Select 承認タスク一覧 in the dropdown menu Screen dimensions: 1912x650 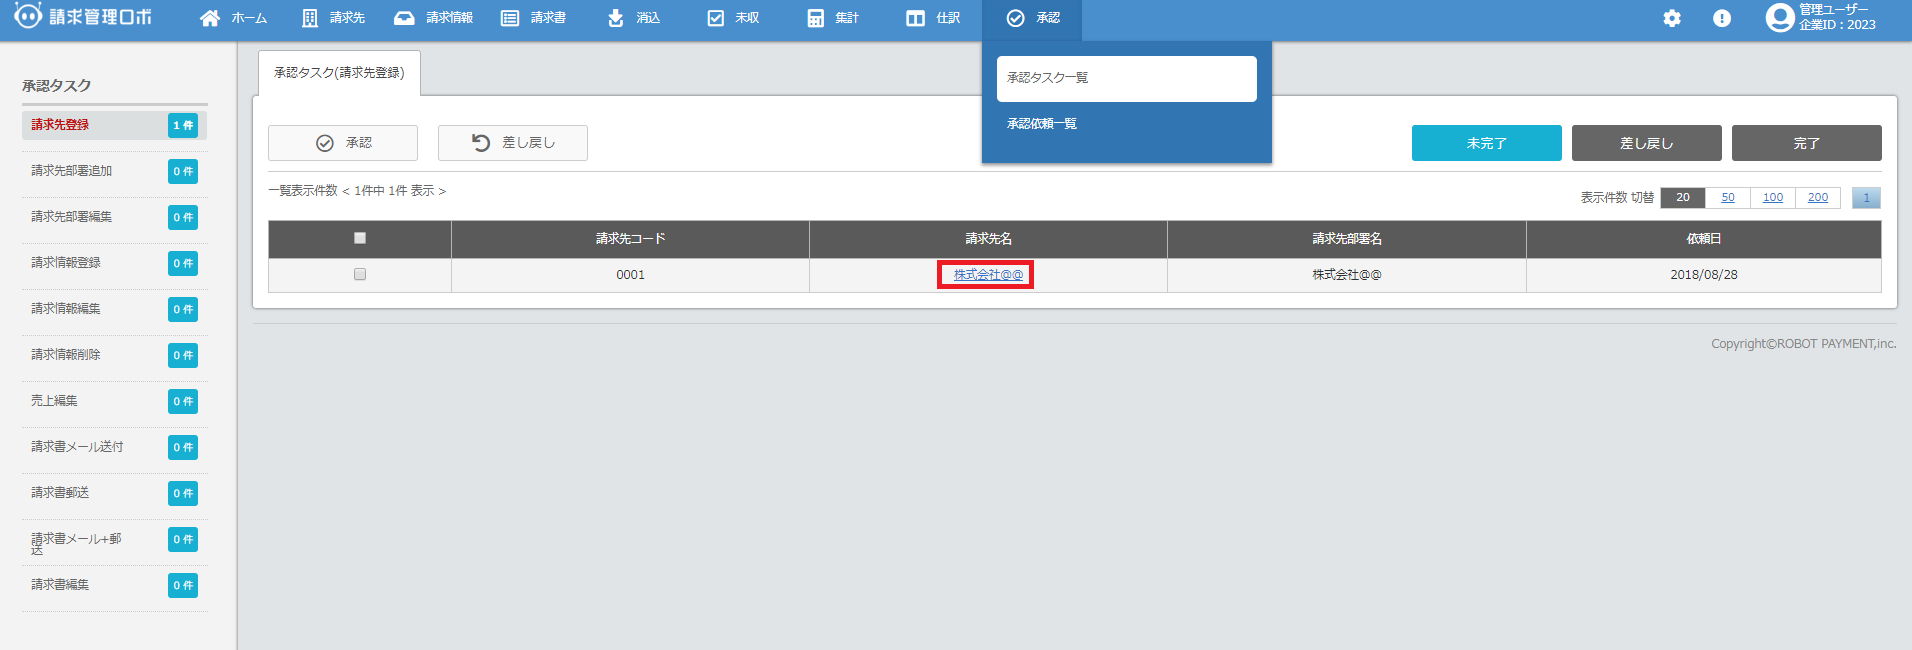[x=1126, y=78]
